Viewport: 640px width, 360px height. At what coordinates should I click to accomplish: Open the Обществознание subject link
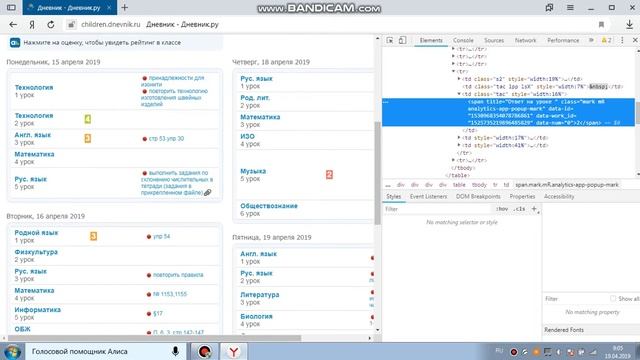pos(269,206)
